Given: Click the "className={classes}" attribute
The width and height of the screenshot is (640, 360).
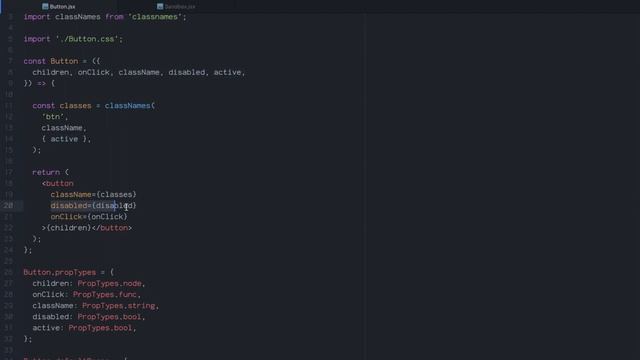Looking at the screenshot, I should pos(93,194).
